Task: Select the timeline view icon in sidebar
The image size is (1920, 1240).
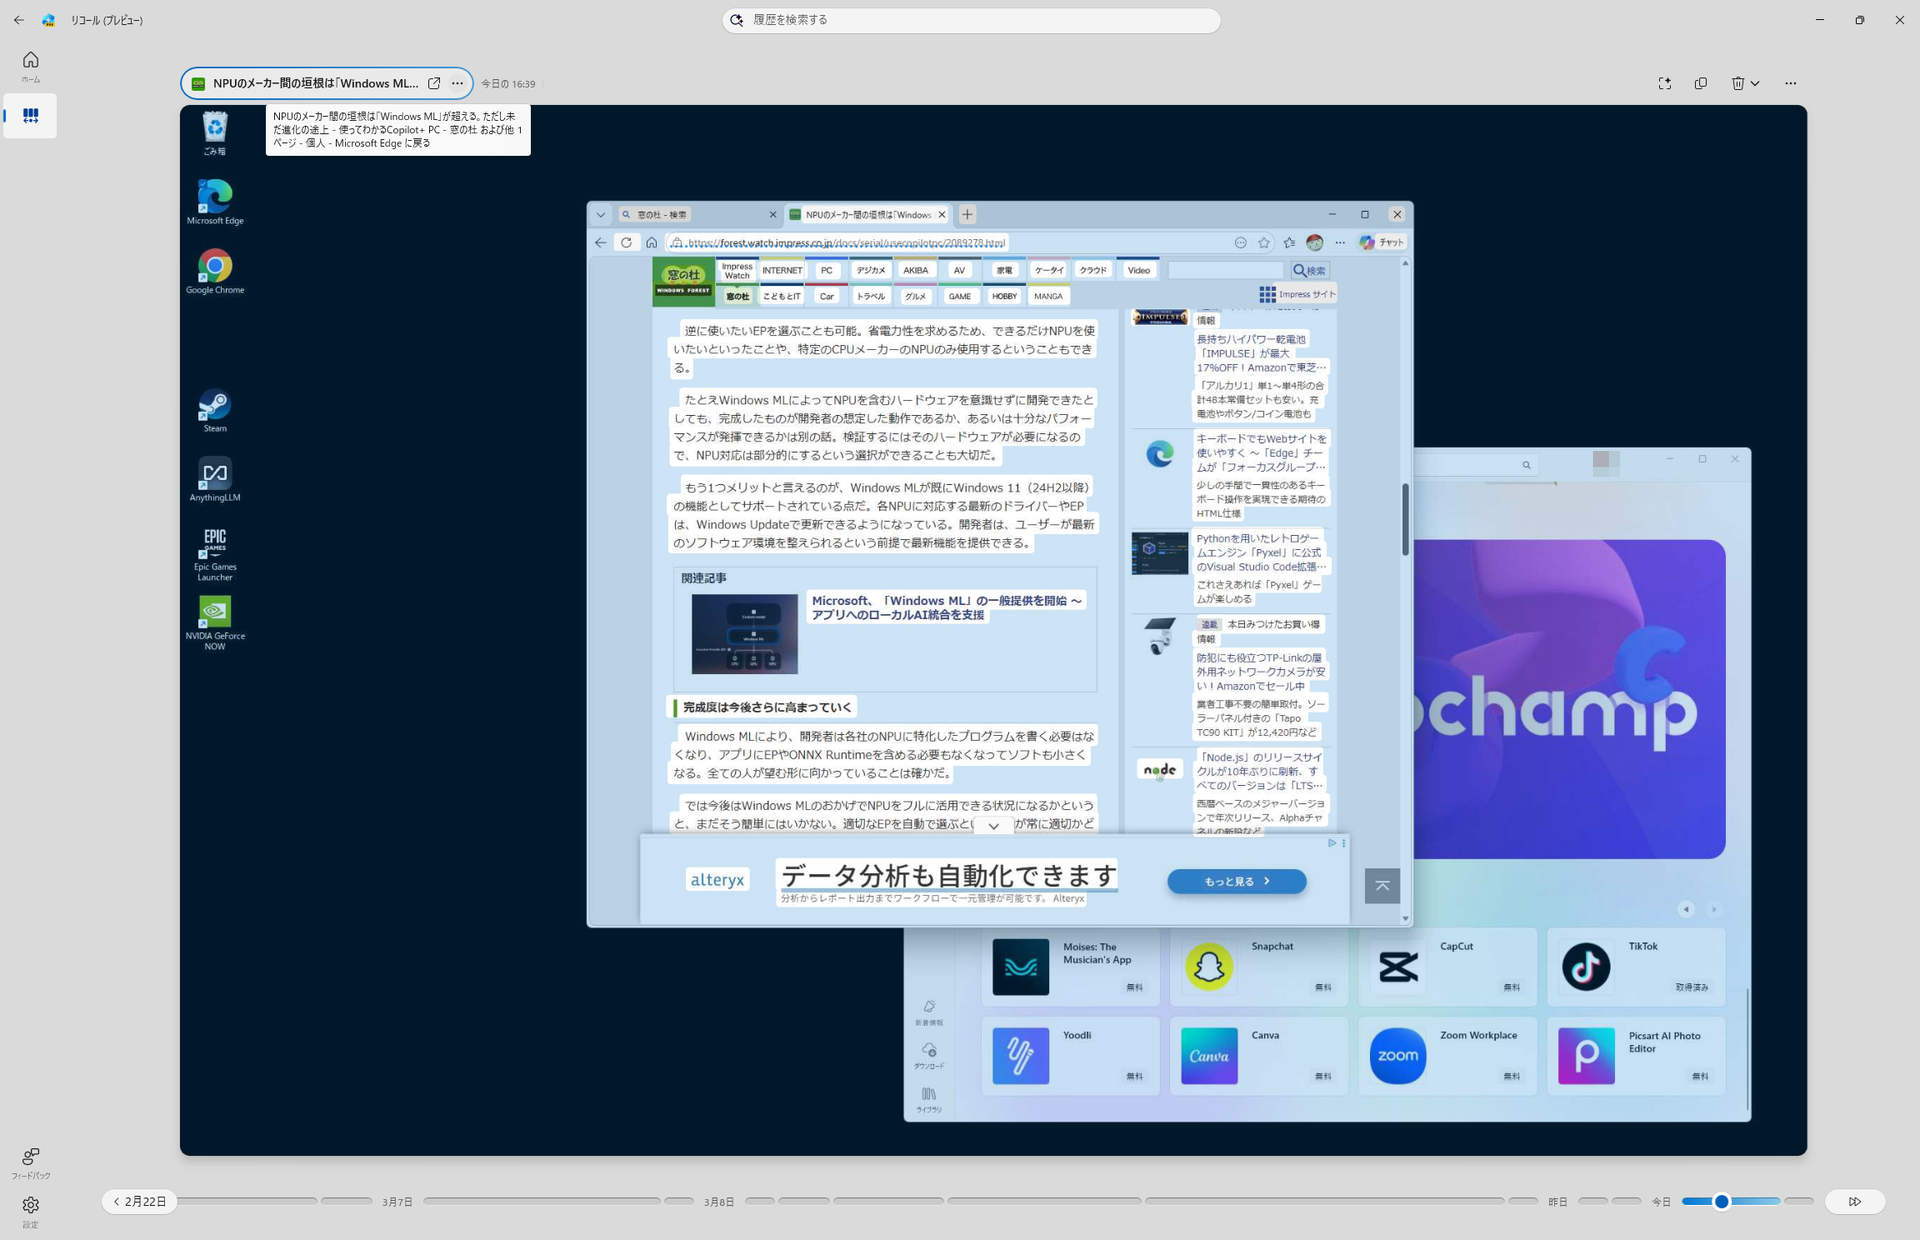Action: coord(31,115)
